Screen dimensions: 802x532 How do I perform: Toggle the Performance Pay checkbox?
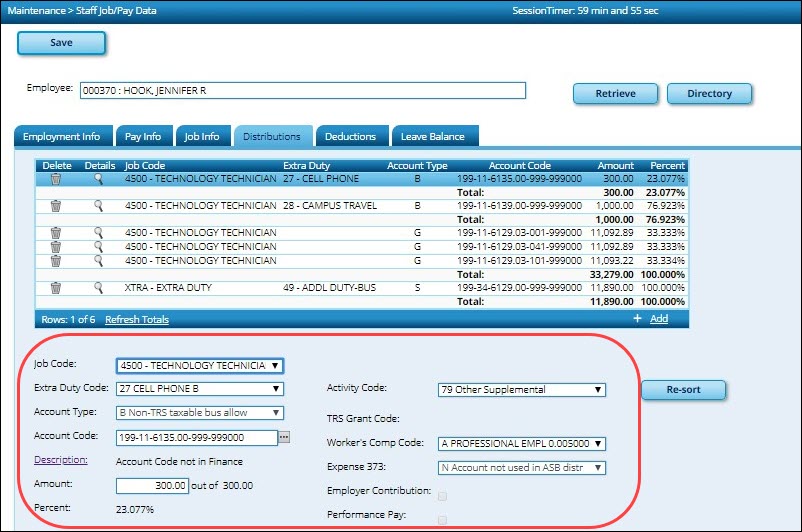pos(442,520)
